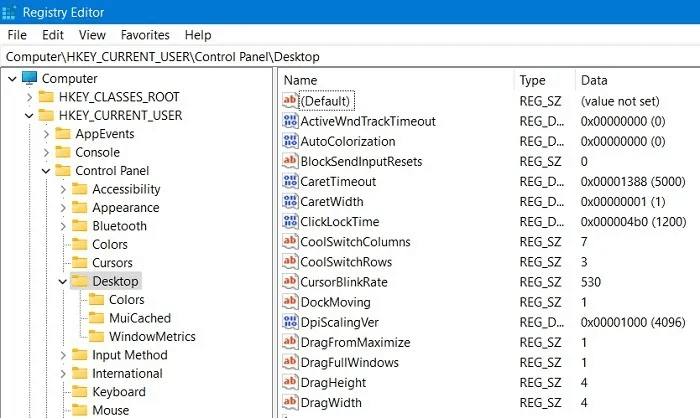Collapse the Desktop key arrow
Viewport: 700px width, 418px height.
tap(63, 282)
